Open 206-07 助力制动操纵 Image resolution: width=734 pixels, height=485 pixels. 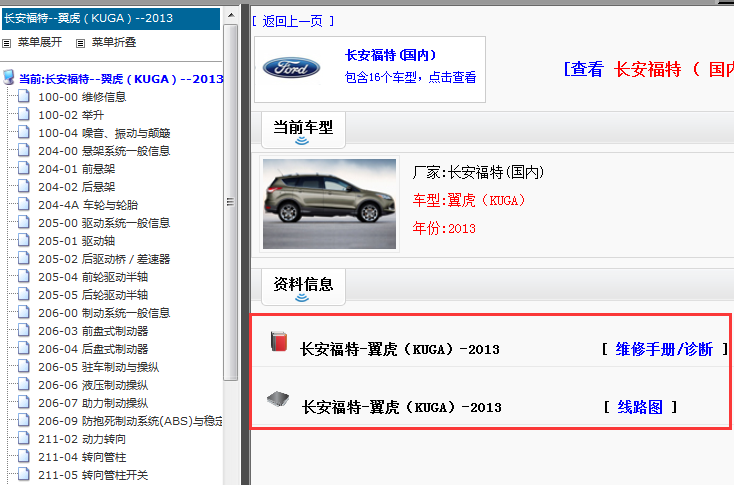point(93,403)
